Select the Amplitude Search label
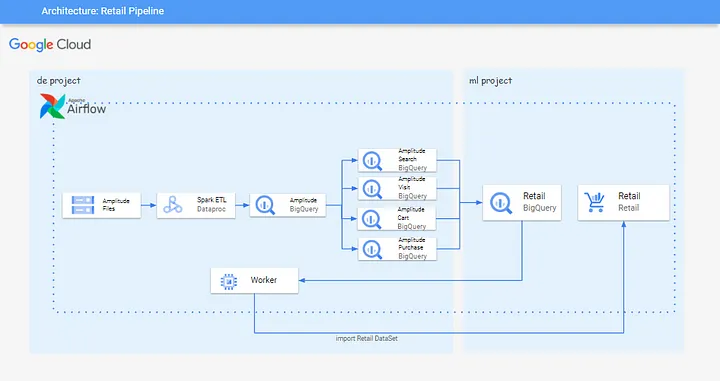 click(411, 155)
